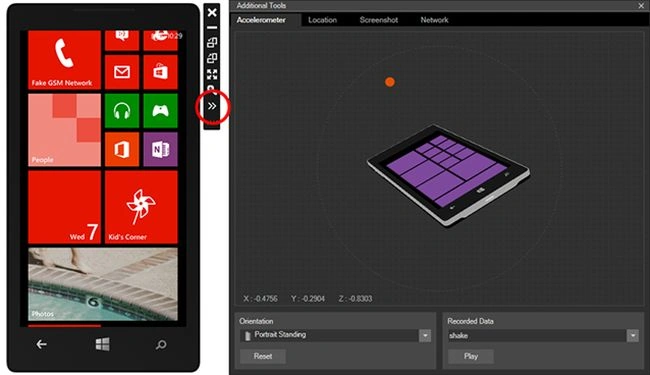Image resolution: width=650 pixels, height=375 pixels.
Task: Click the Additional Tools title text
Action: point(261,5)
